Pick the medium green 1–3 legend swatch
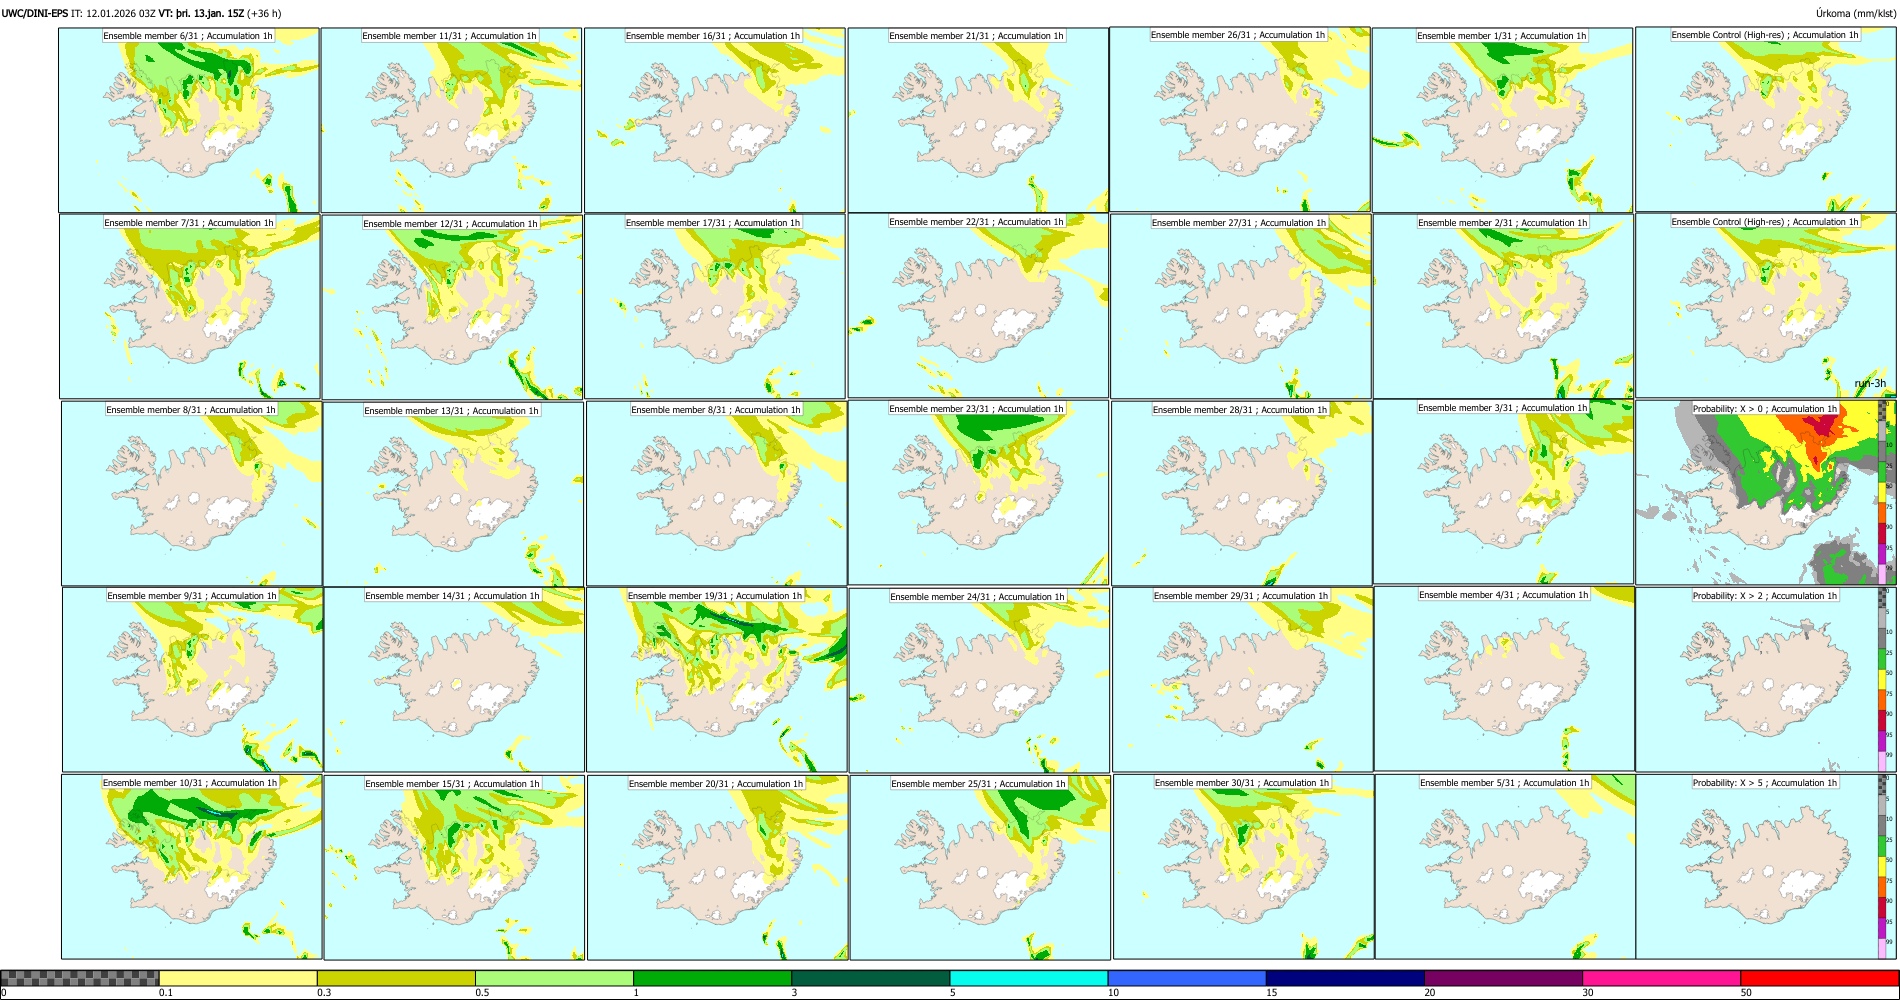The height and width of the screenshot is (1000, 1900). pyautogui.click(x=712, y=978)
